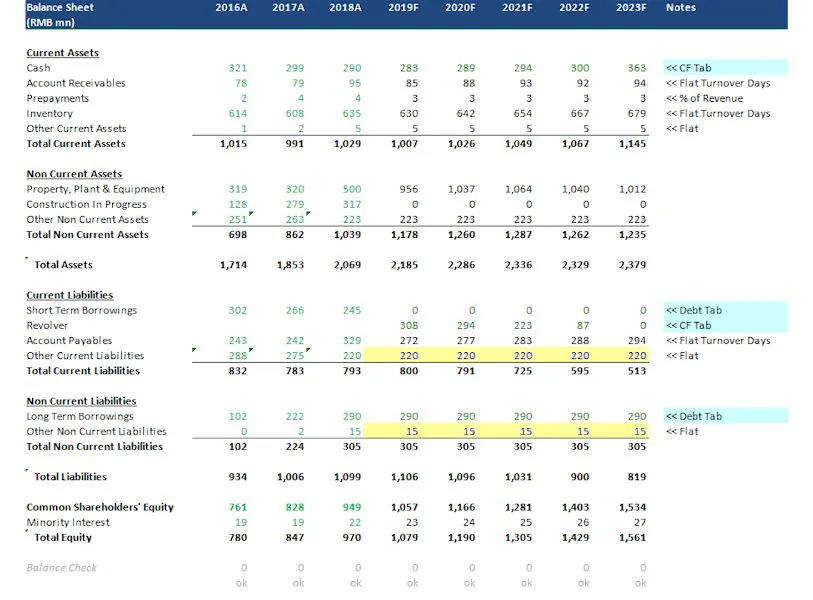Select the 2018A Total Assets value
813x600 pixels.
pyautogui.click(x=347, y=265)
